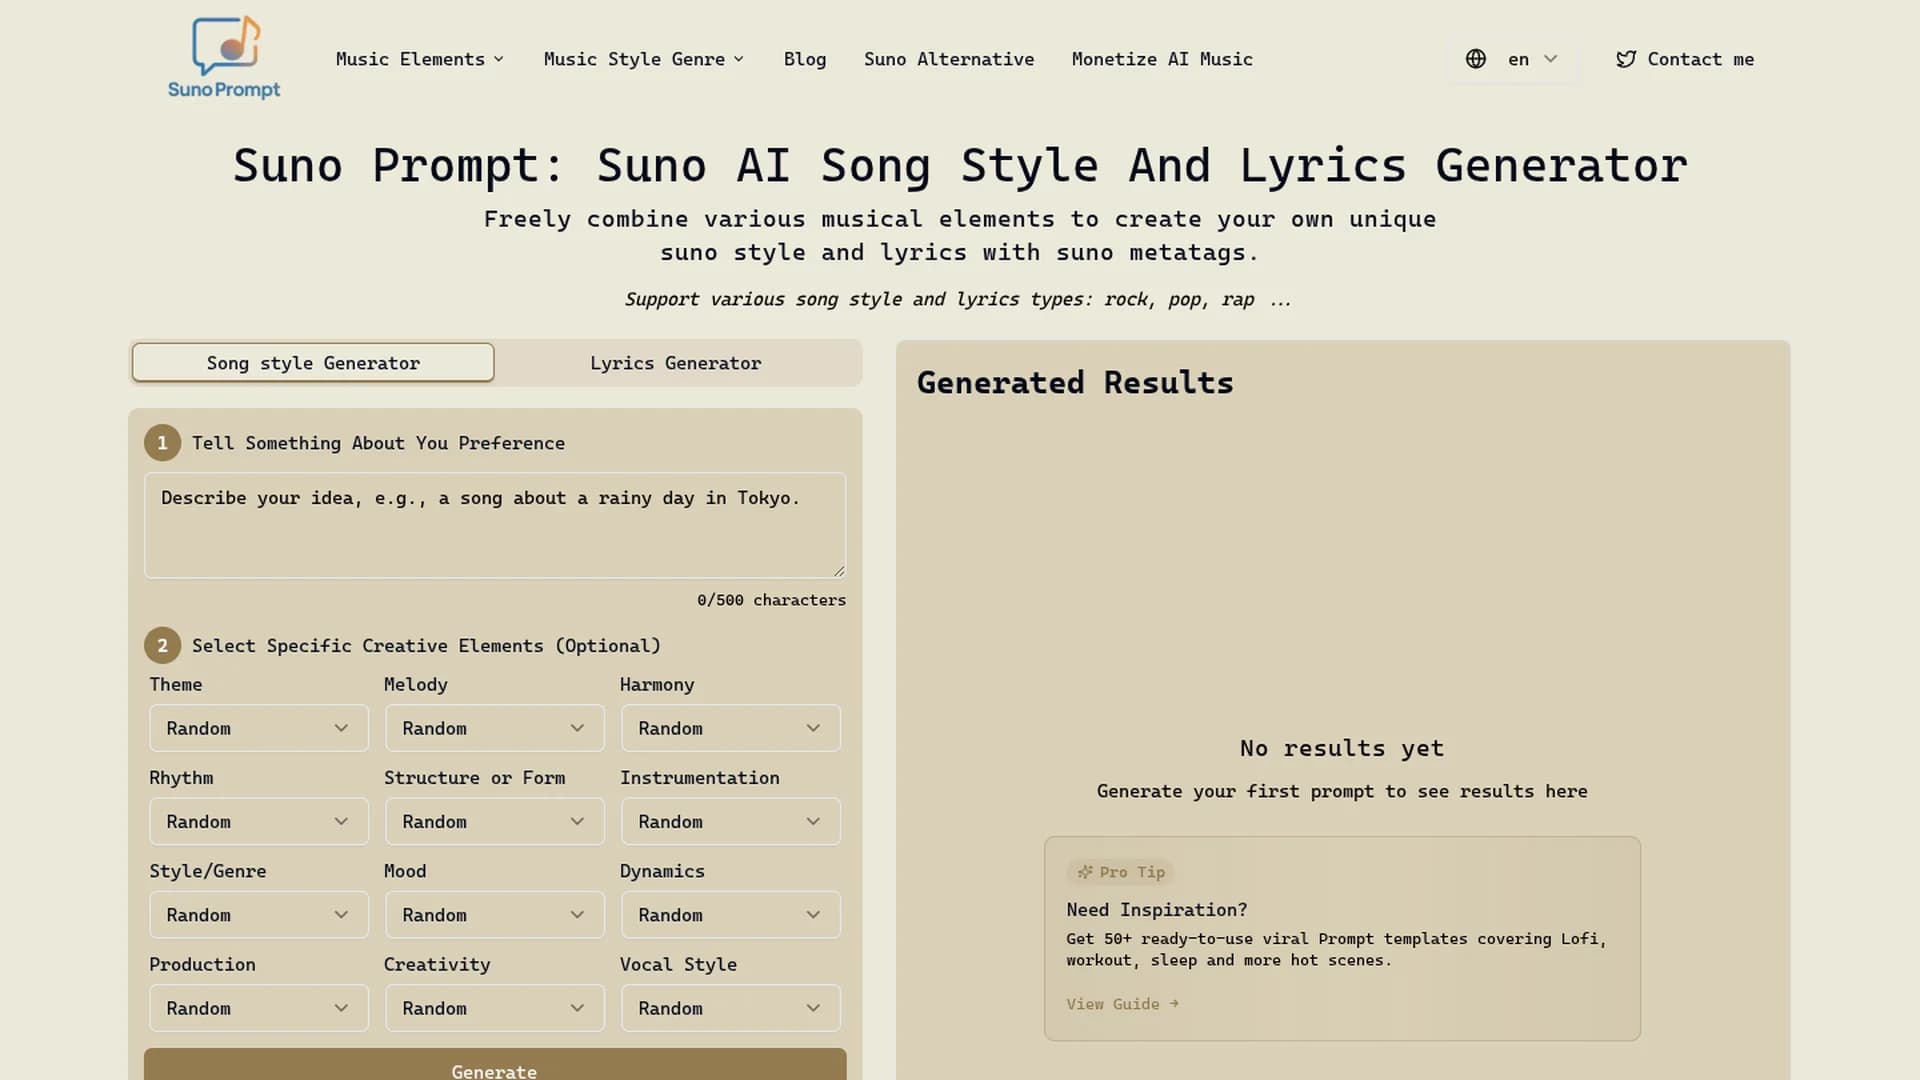Open the Melody dropdown
This screenshot has height=1080, width=1920.
(495, 728)
